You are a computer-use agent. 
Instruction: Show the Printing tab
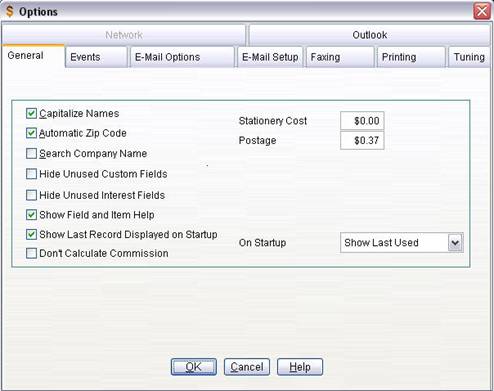click(x=411, y=57)
